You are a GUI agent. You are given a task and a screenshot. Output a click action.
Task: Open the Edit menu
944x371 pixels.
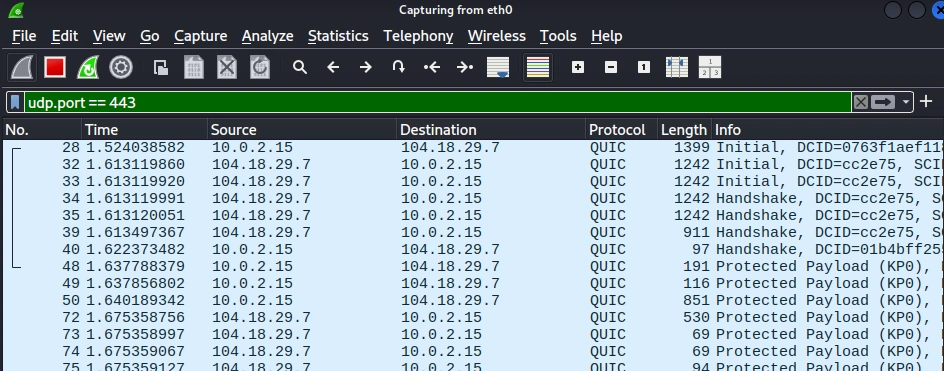click(64, 36)
